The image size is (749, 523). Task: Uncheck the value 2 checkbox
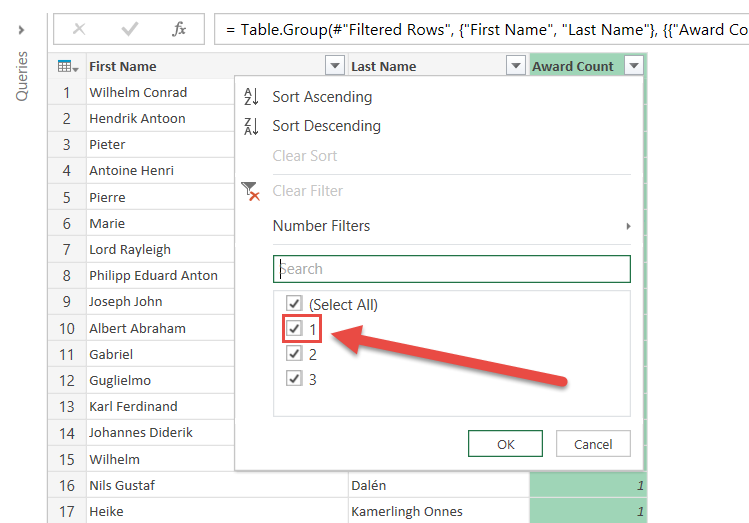point(294,354)
